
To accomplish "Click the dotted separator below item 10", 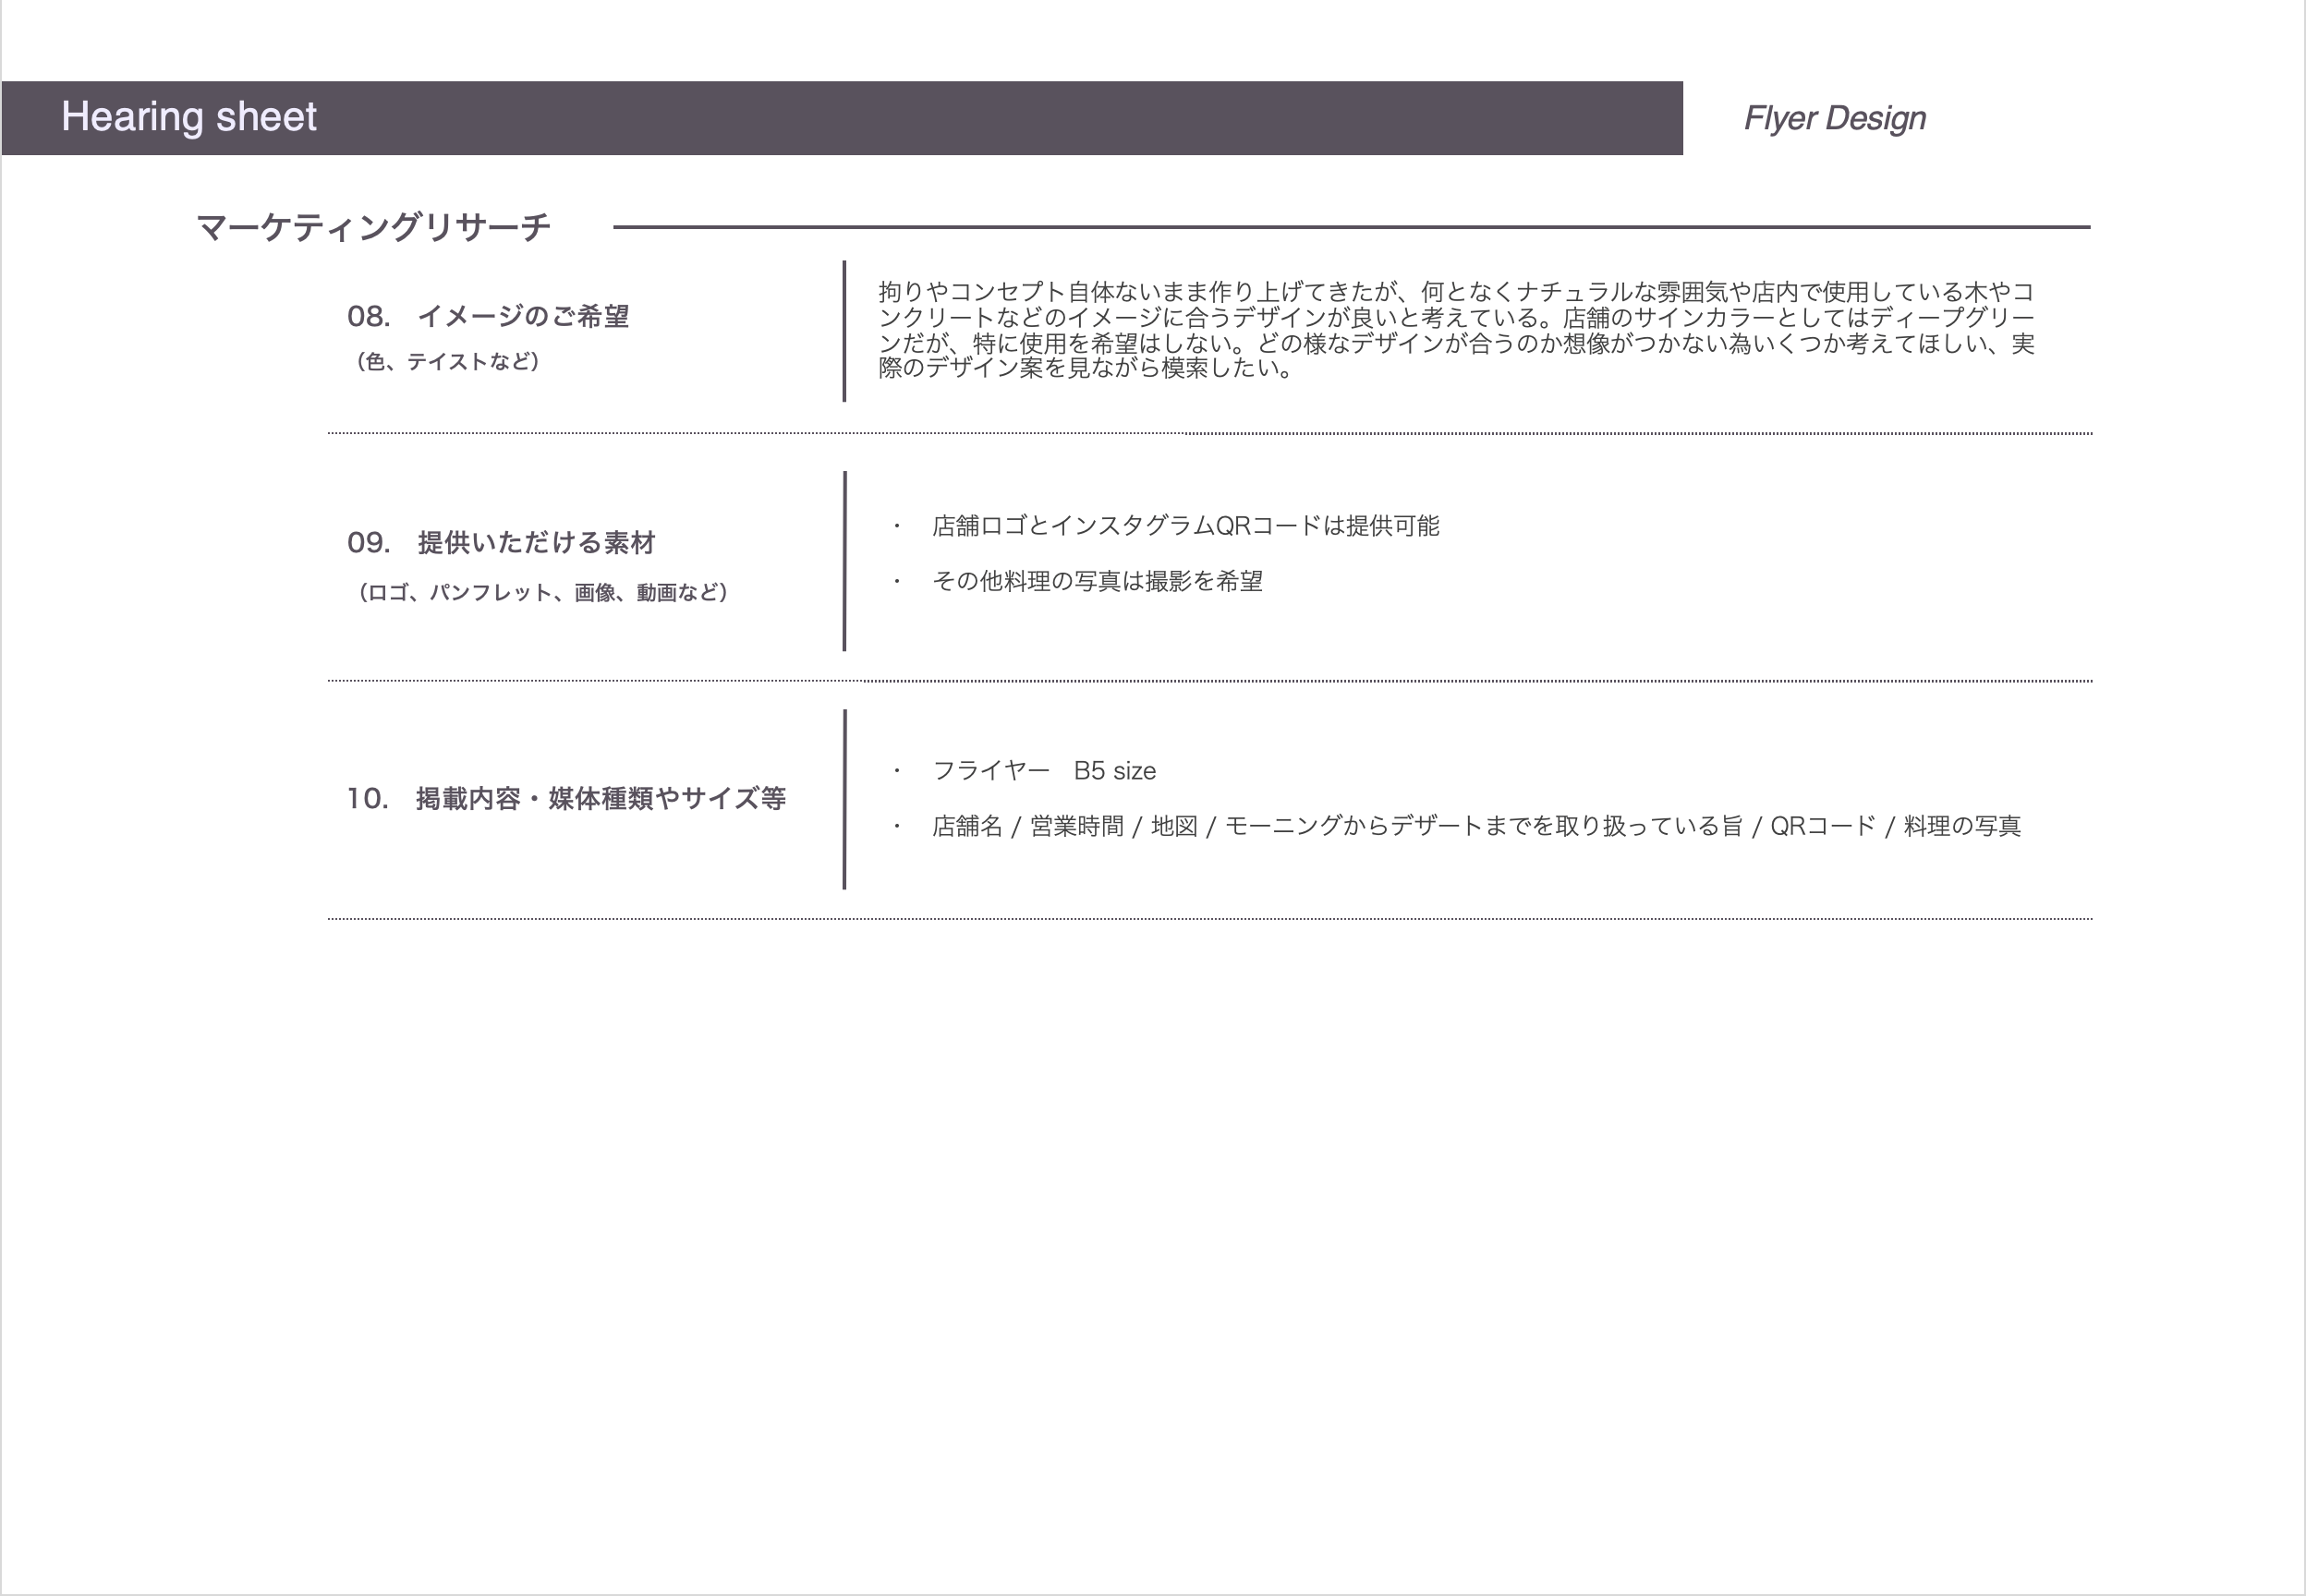I will click(1209, 918).
